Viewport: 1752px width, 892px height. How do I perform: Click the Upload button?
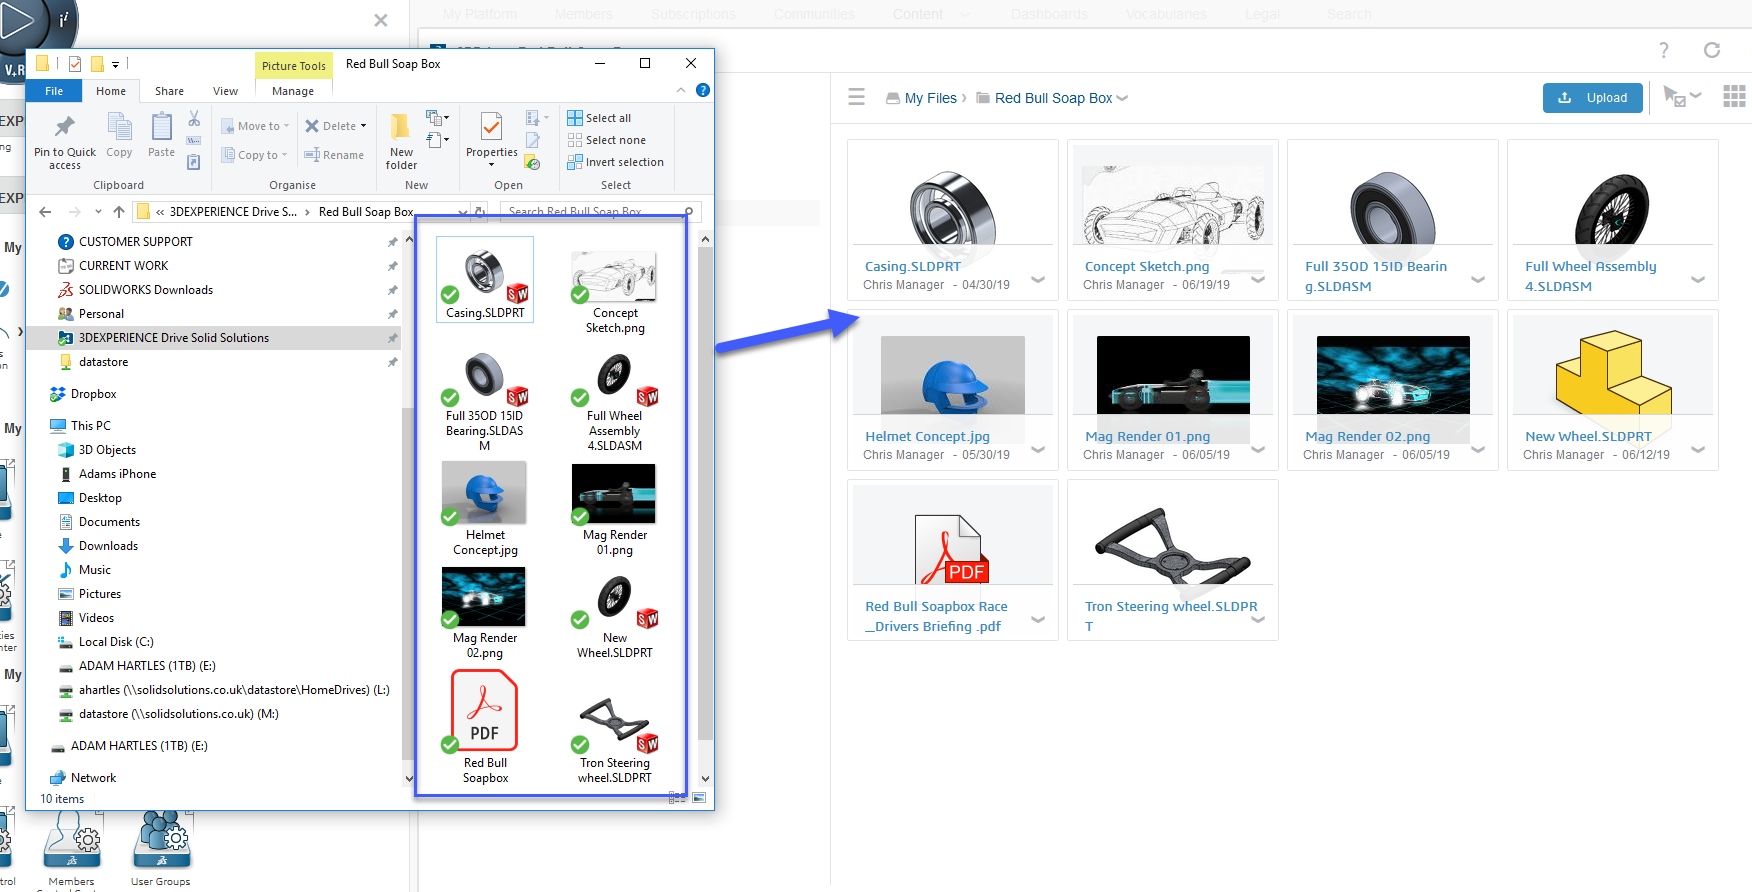[1592, 98]
